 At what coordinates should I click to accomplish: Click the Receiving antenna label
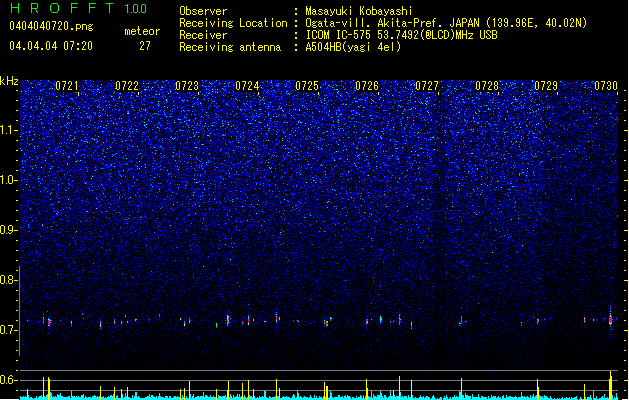[230, 47]
